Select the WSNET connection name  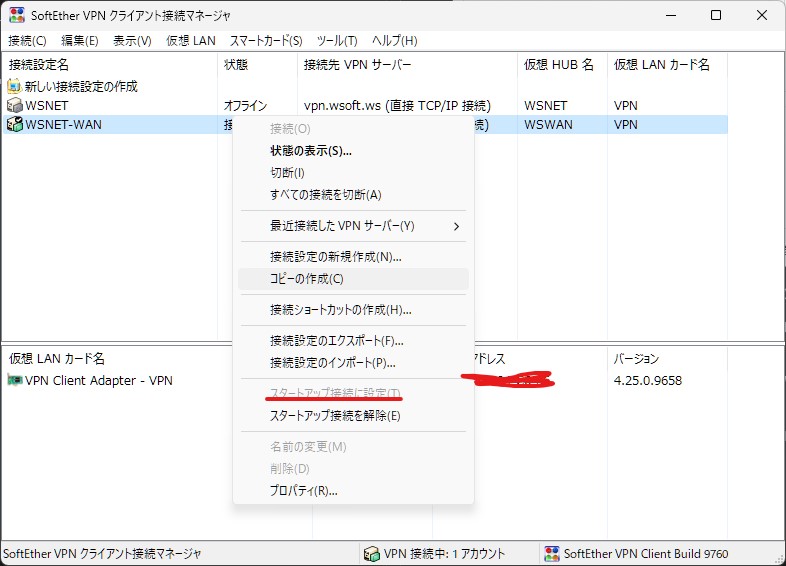click(47, 106)
